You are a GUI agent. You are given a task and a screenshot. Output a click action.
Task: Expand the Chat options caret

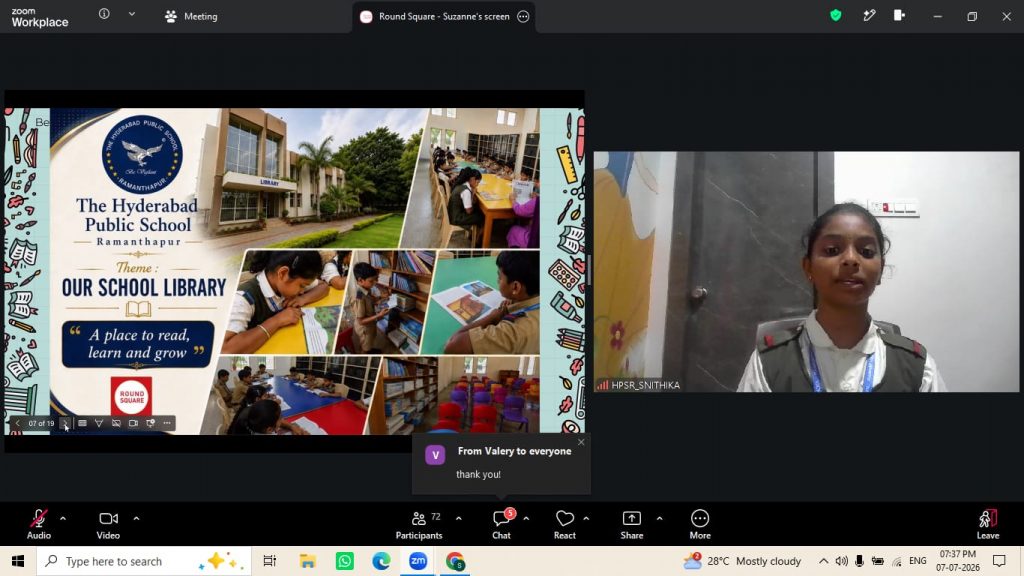(526, 519)
